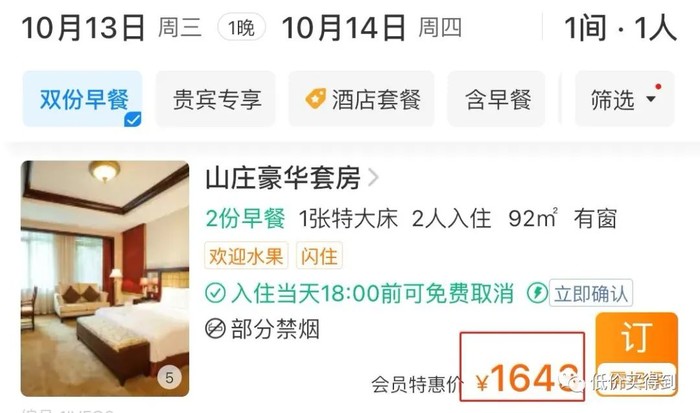700x413 pixels.
Task: Click the no-smoking 部分禁烟 icon
Action: [215, 329]
